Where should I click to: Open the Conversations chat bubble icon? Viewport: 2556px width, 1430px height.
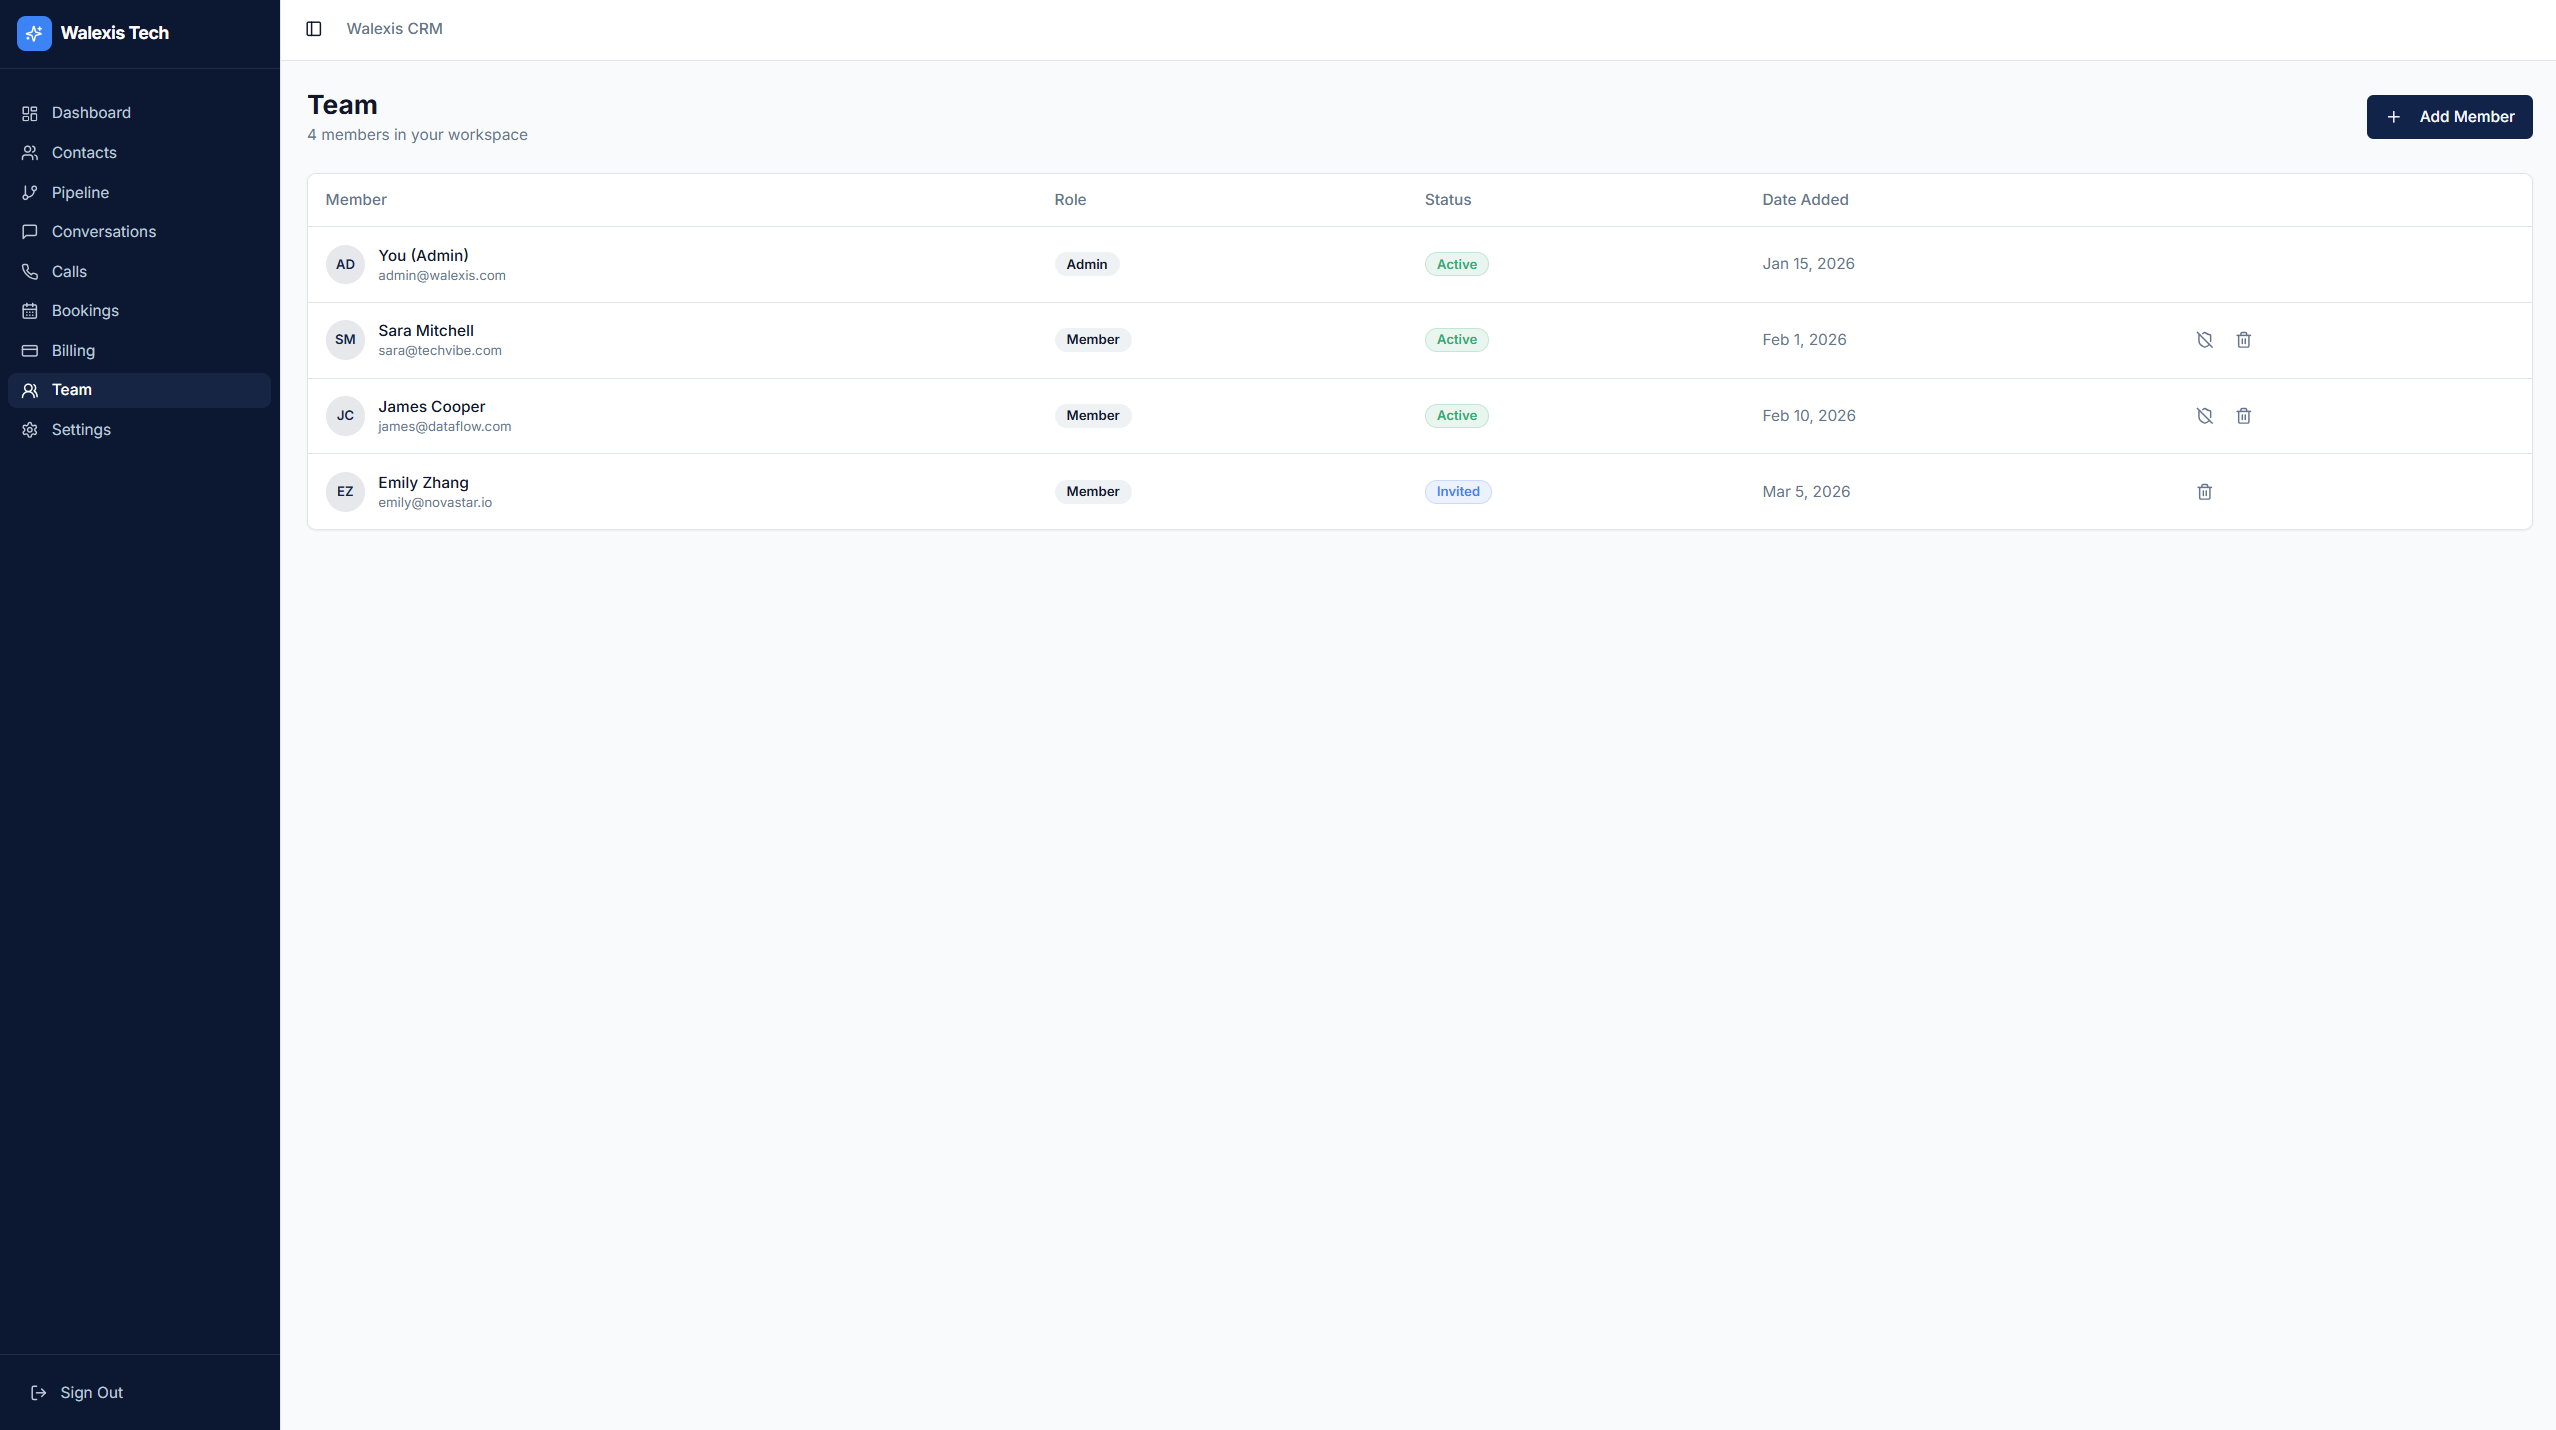click(x=29, y=231)
